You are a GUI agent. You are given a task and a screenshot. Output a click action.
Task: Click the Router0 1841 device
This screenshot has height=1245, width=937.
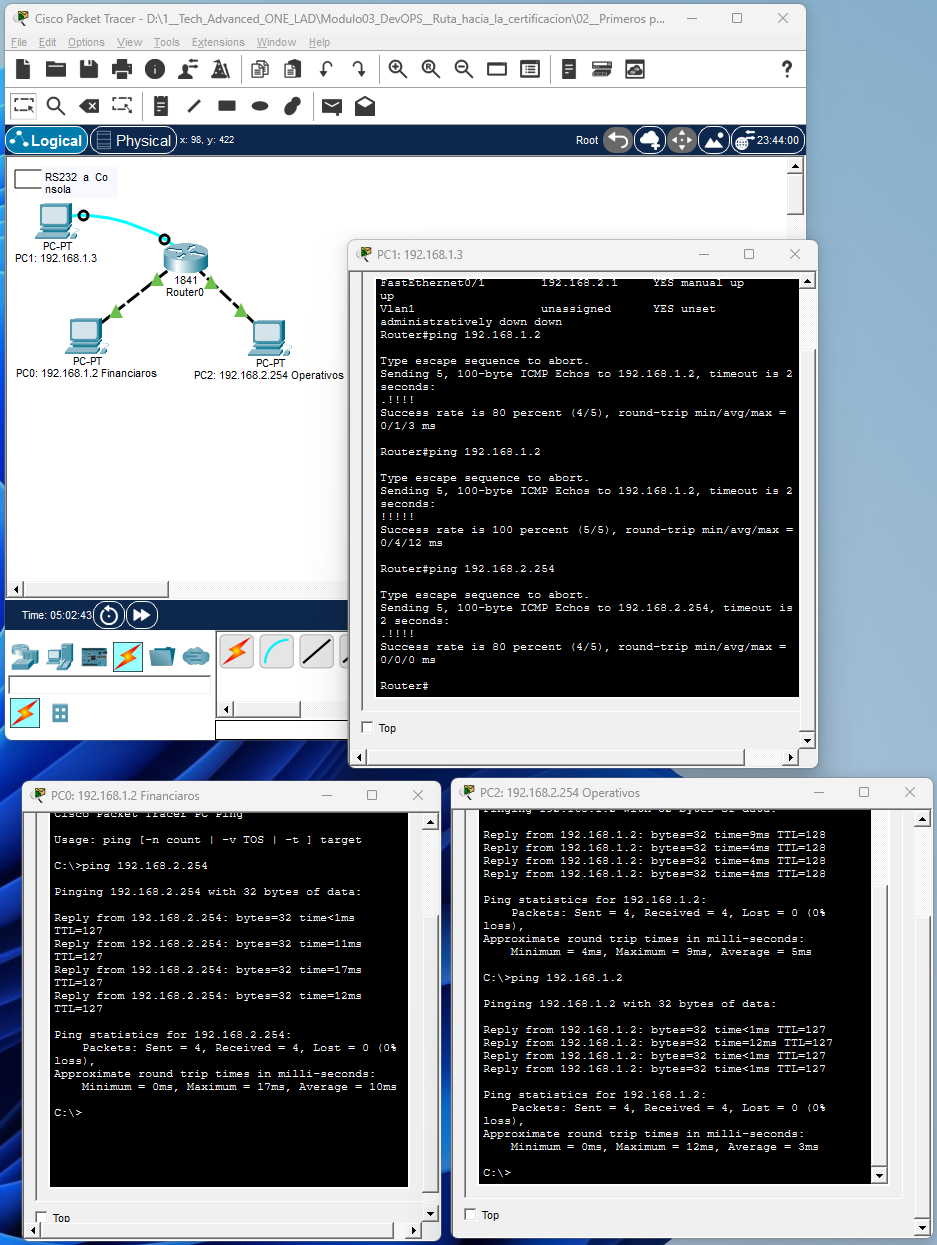pyautogui.click(x=186, y=259)
